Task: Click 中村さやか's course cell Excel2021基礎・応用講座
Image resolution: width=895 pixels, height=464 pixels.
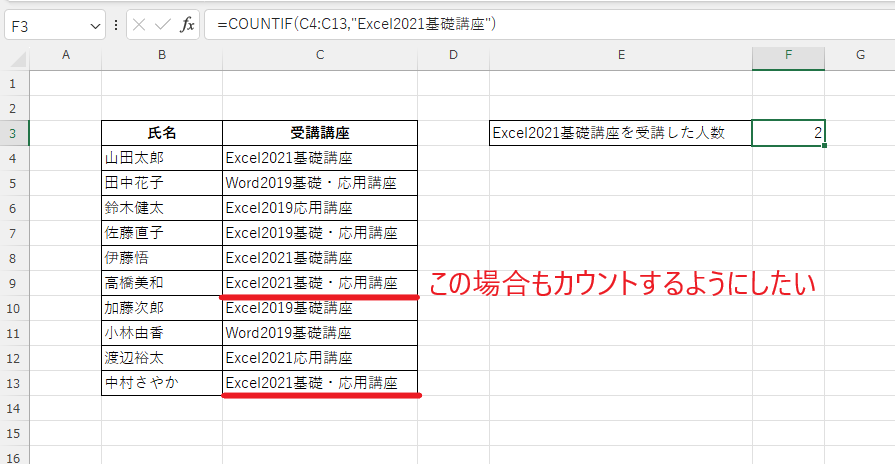Action: pos(320,383)
